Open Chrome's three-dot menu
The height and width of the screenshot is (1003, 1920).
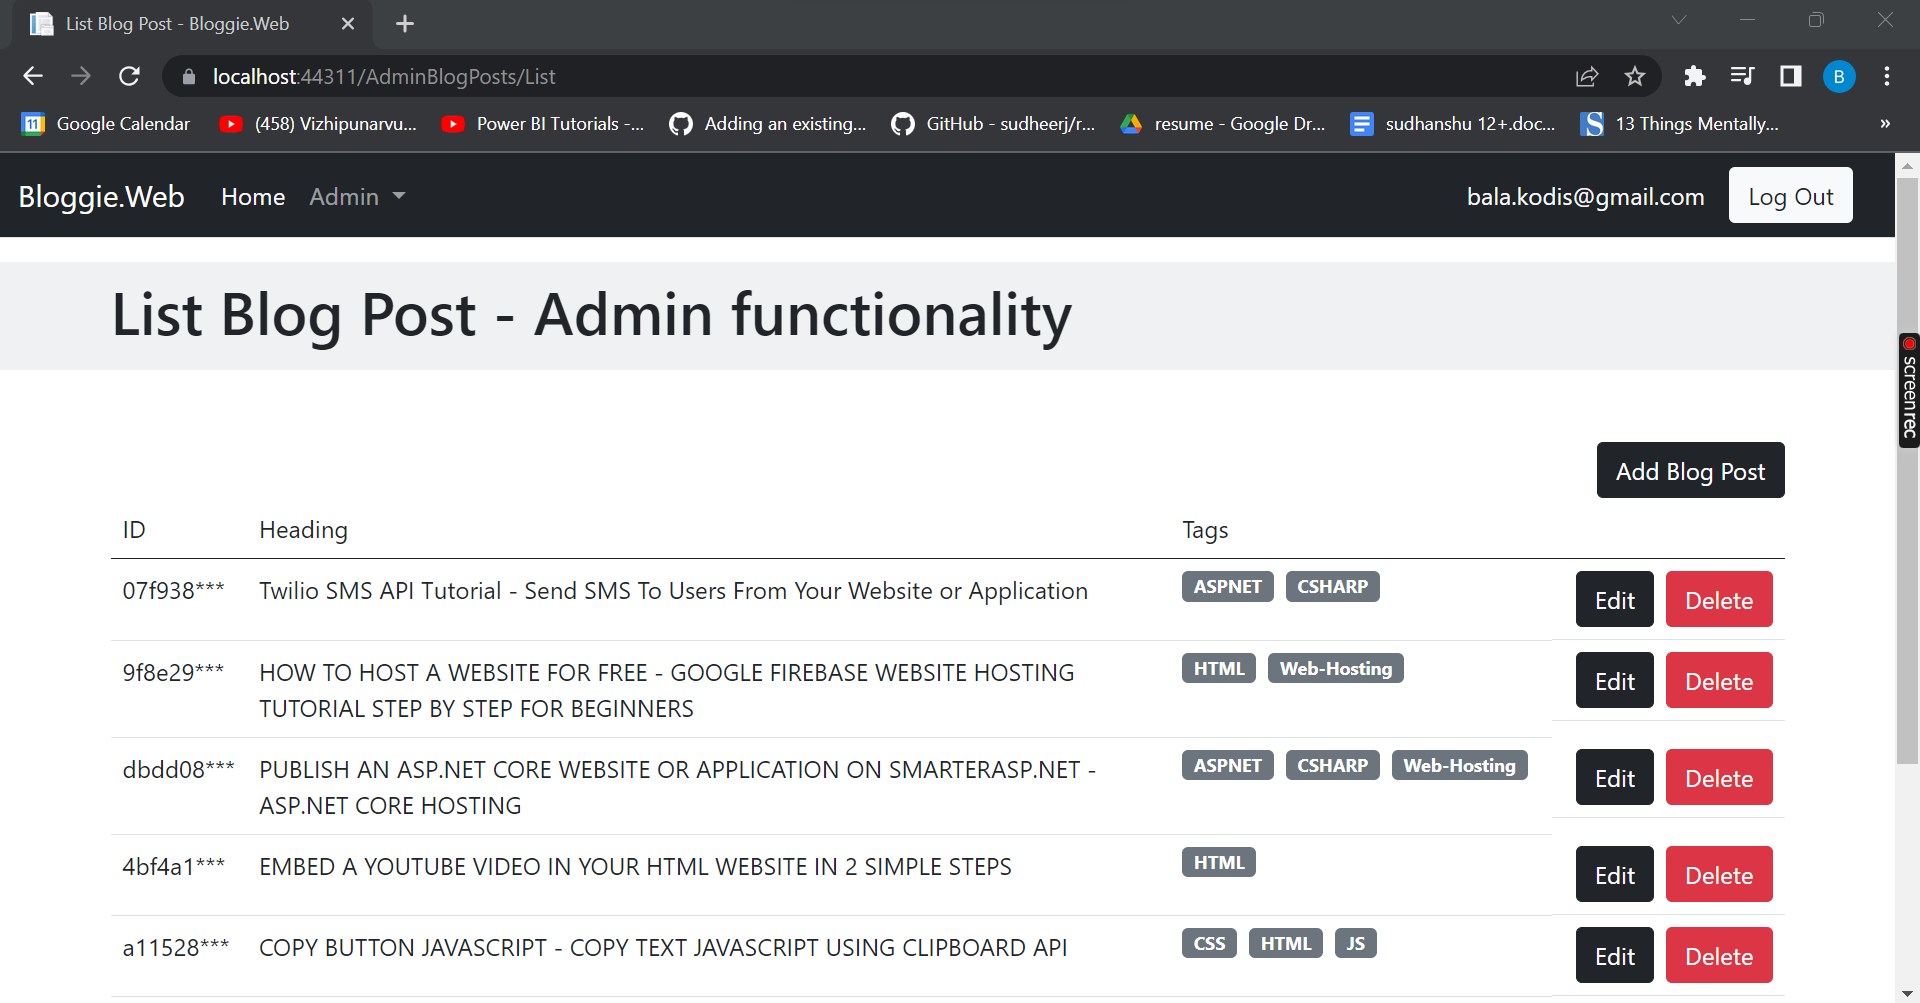(1887, 76)
